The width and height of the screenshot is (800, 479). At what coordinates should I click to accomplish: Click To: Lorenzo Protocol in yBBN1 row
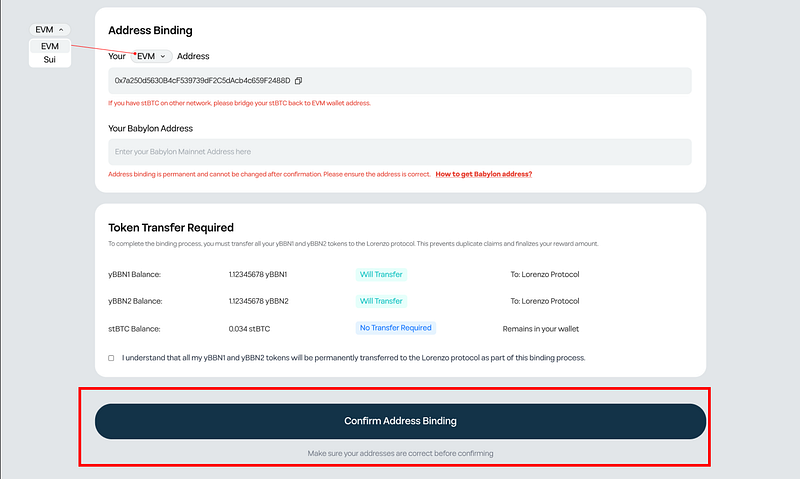point(544,274)
